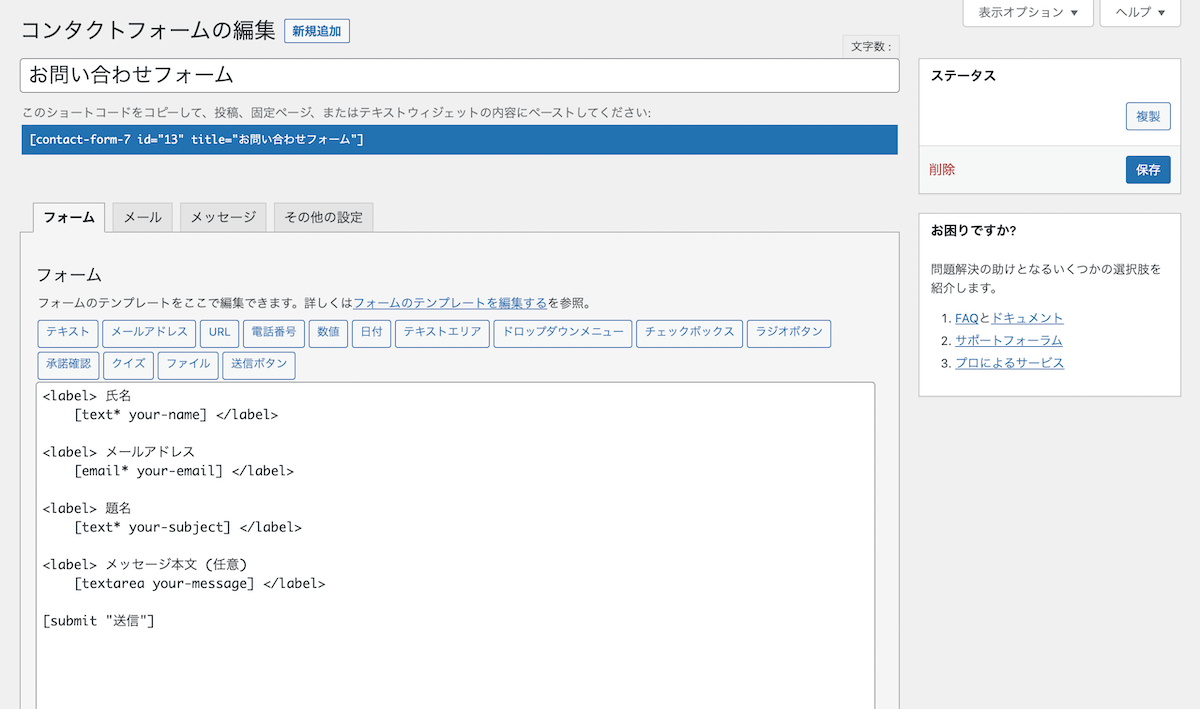Insert a URL form tag
This screenshot has height=709, width=1200.
[x=218, y=334]
